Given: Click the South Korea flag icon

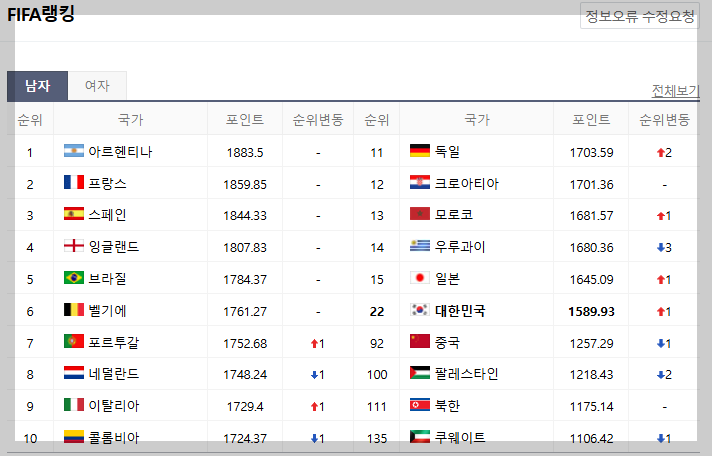Looking at the screenshot, I should click(x=420, y=310).
